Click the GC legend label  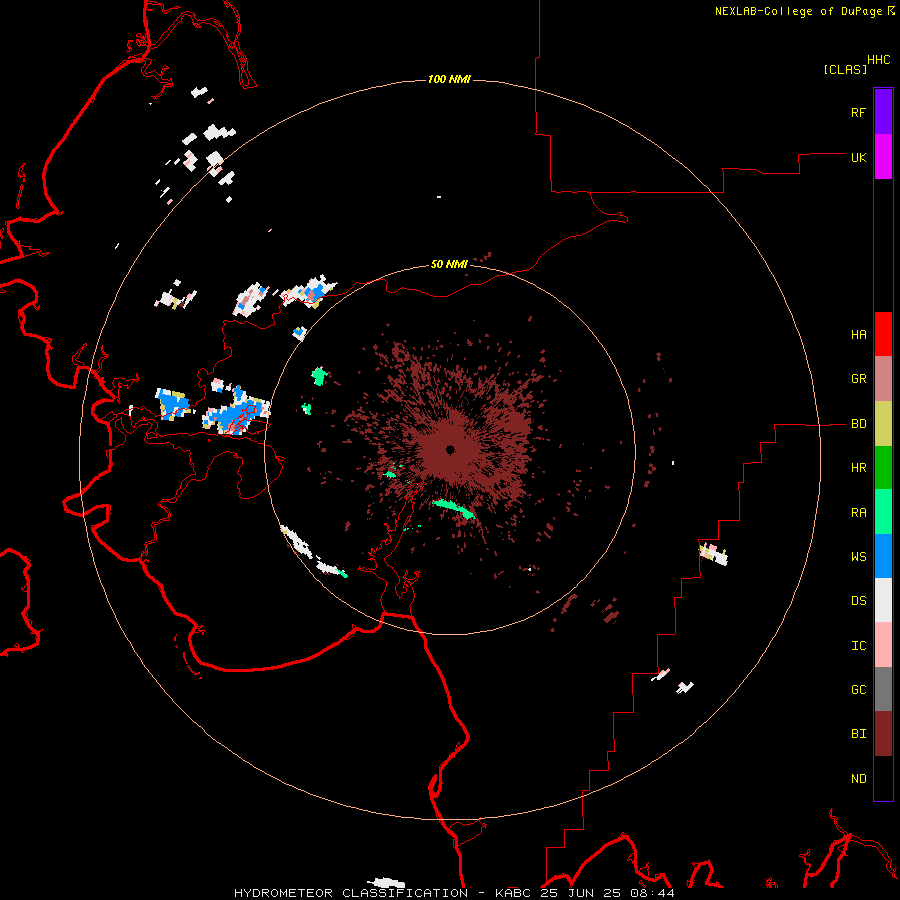pyautogui.click(x=858, y=690)
